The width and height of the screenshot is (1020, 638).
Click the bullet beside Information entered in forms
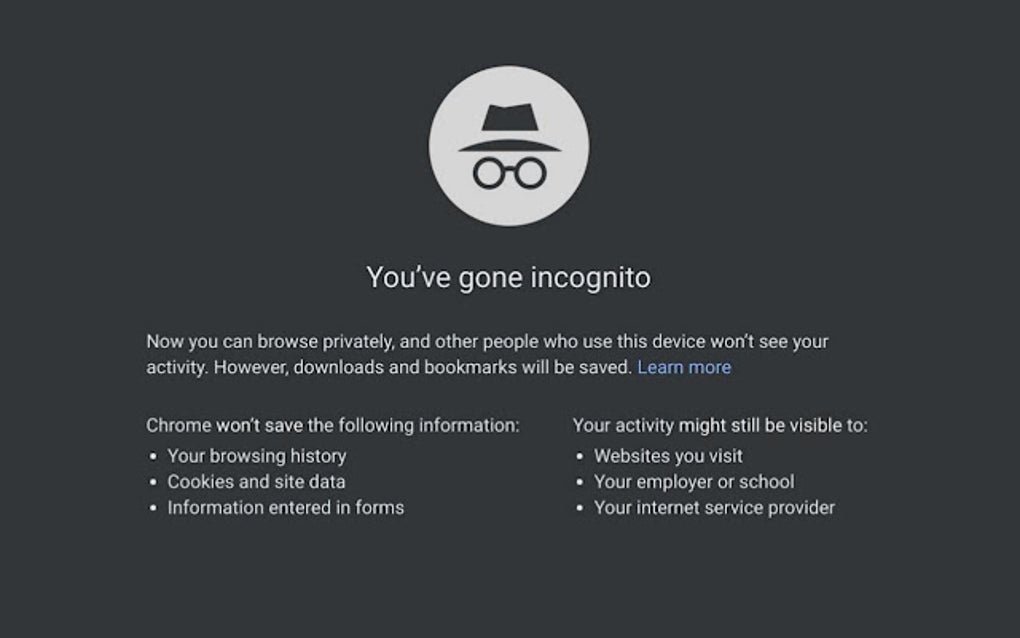coord(152,509)
